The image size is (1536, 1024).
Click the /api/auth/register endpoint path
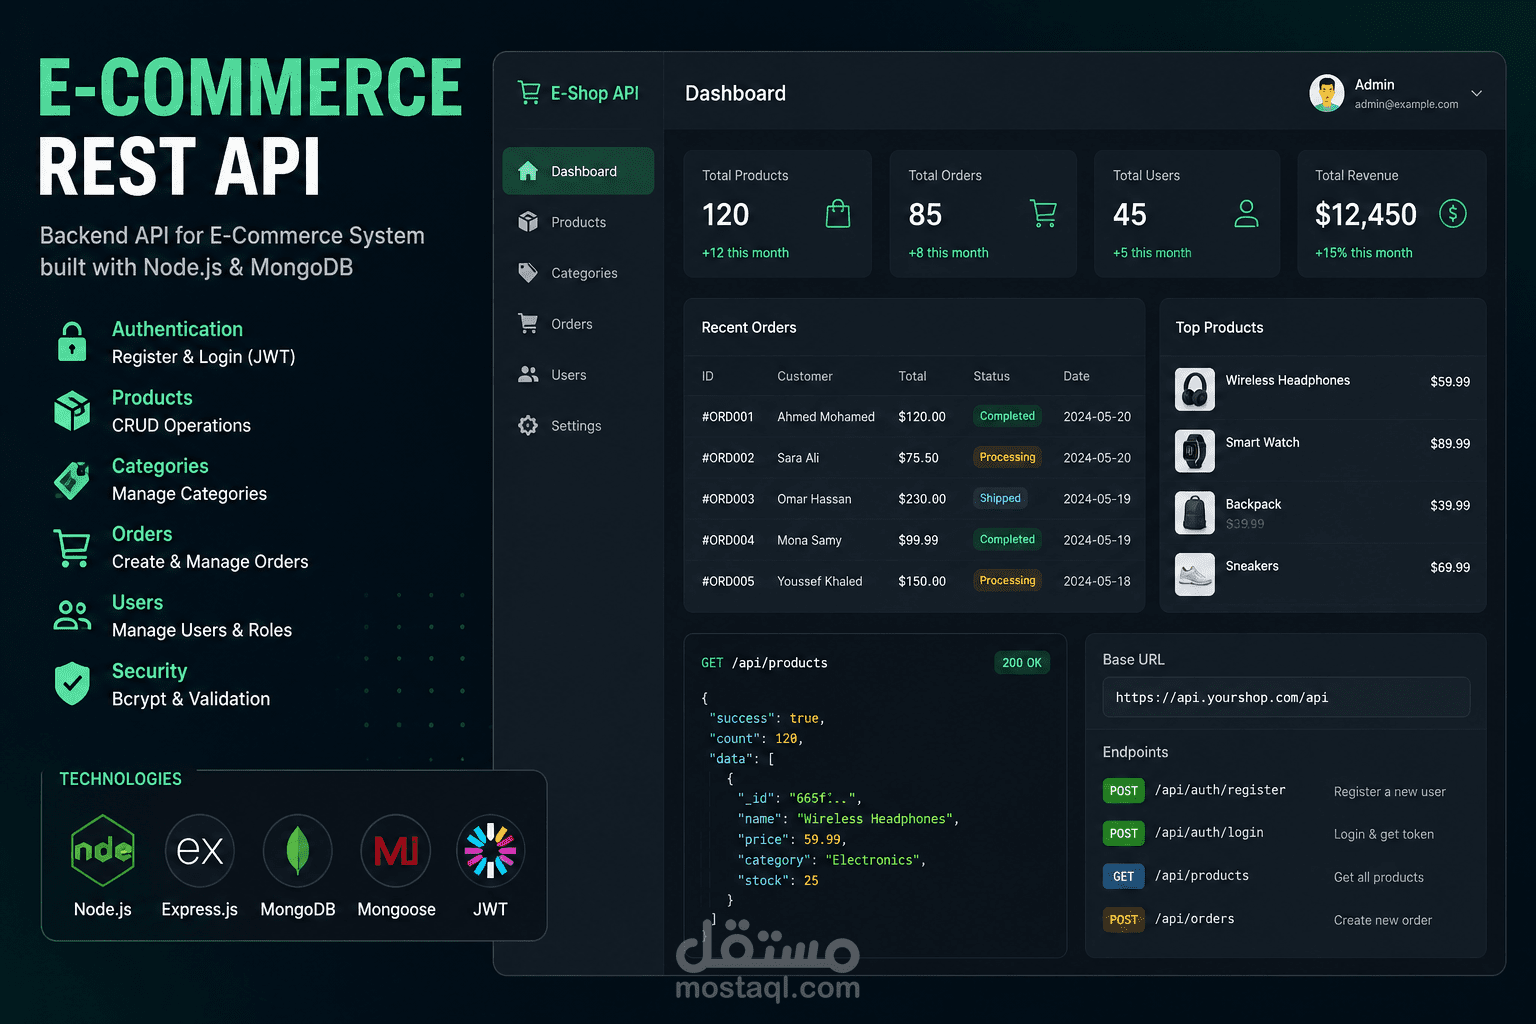tap(1220, 790)
